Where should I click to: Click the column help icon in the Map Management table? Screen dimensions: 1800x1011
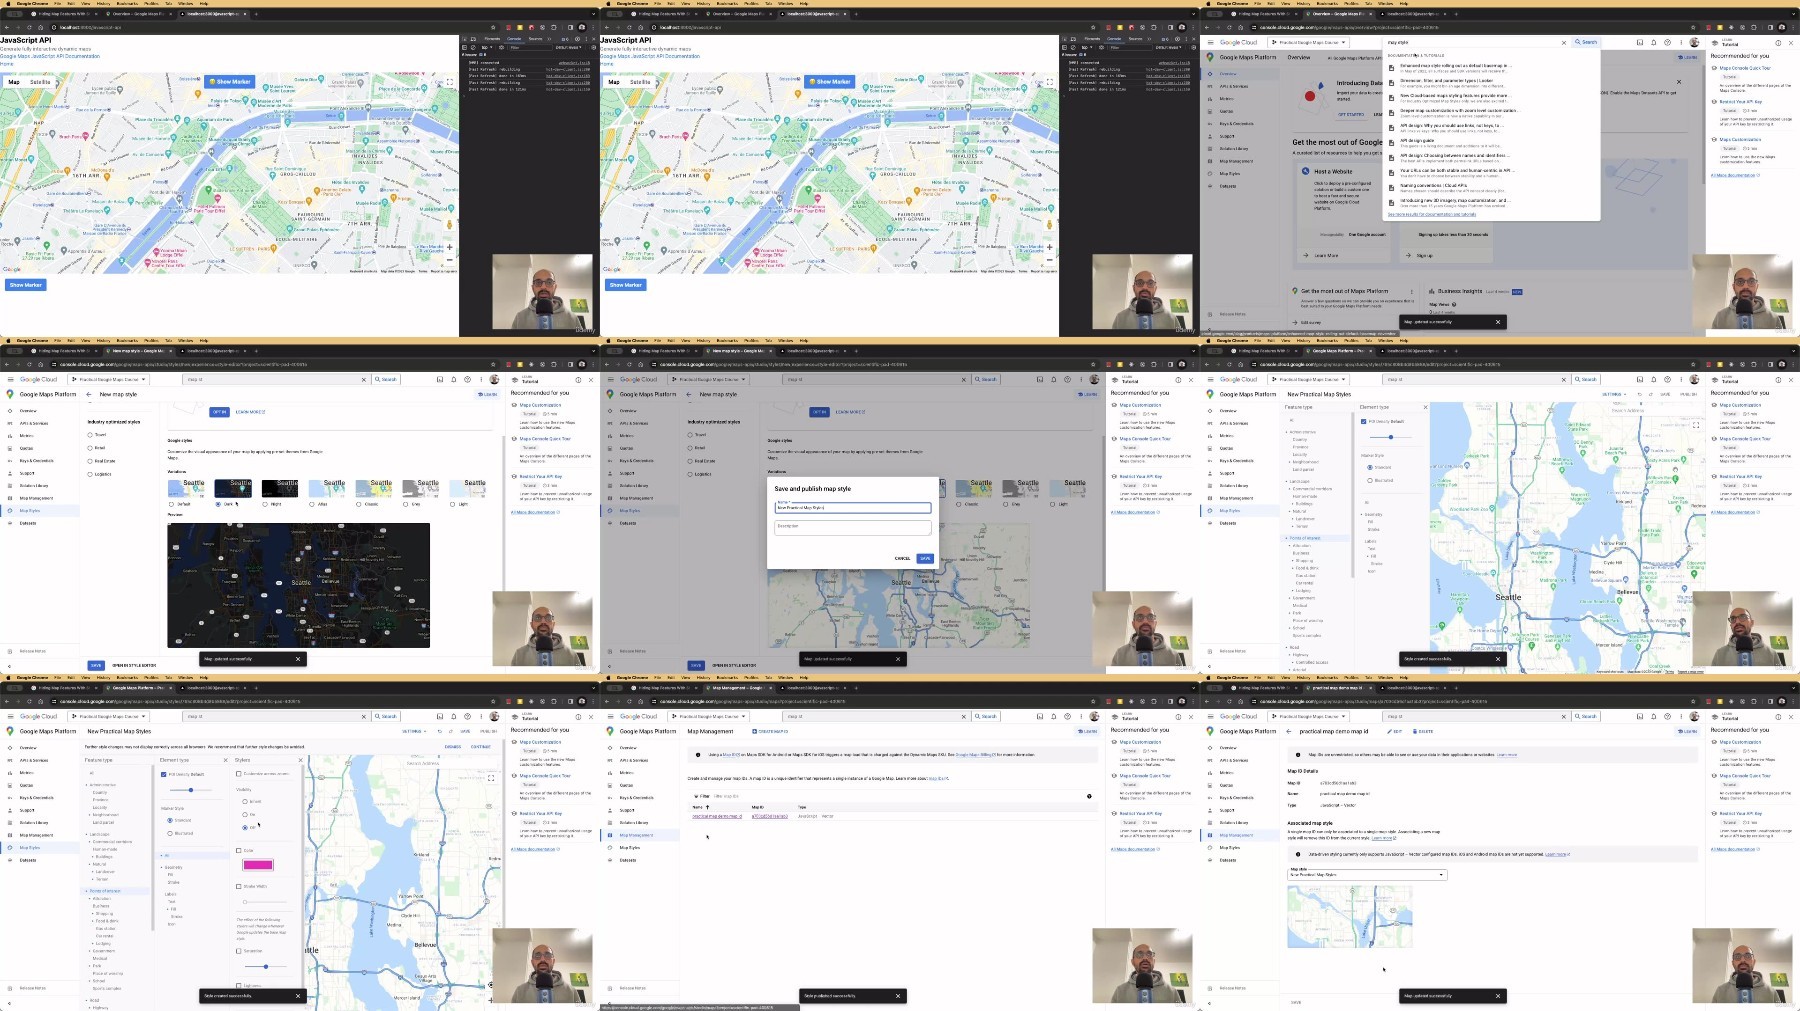pyautogui.click(x=1089, y=796)
